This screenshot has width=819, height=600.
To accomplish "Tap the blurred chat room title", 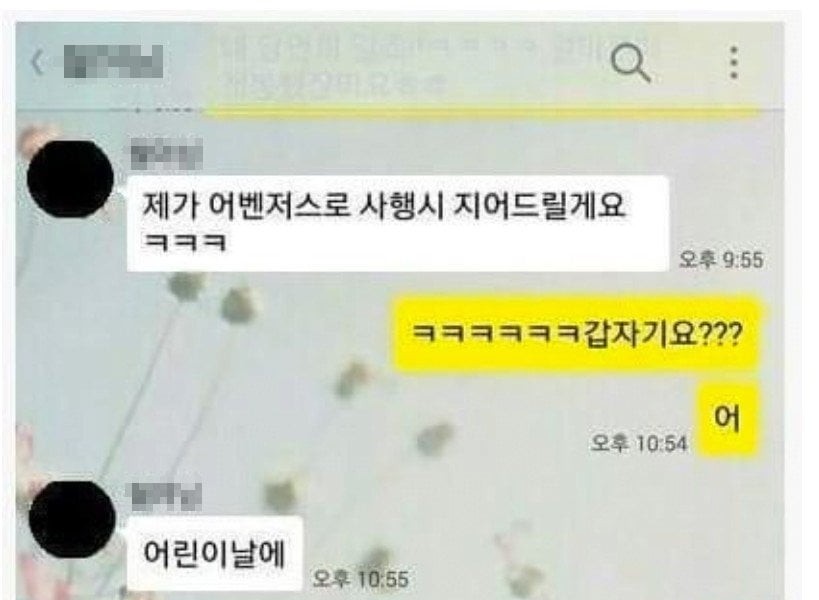I will click(113, 62).
